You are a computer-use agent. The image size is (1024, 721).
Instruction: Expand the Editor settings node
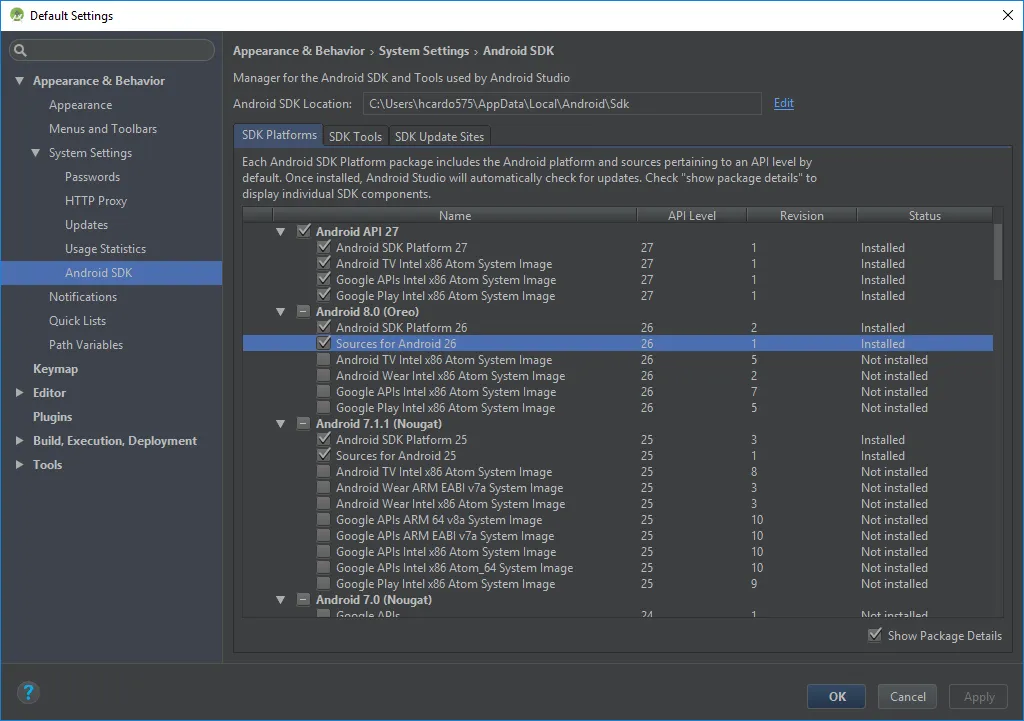point(20,393)
